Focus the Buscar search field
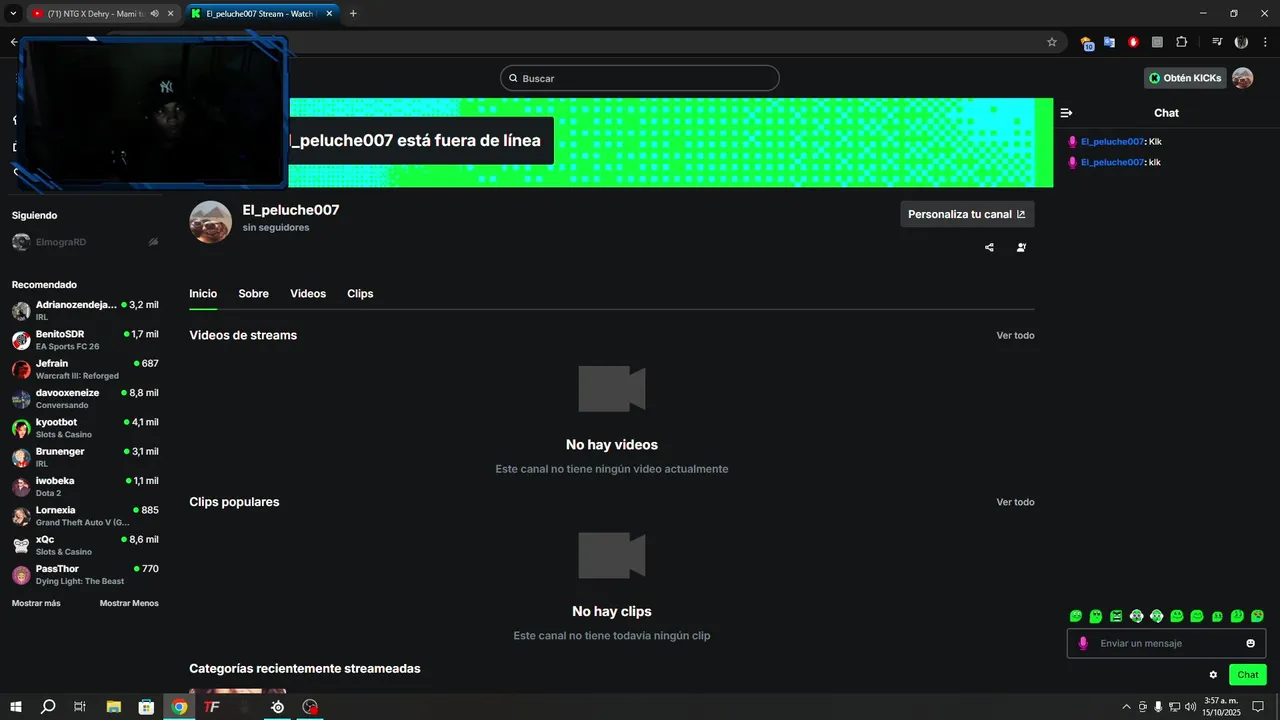Viewport: 1280px width, 720px height. [640, 78]
